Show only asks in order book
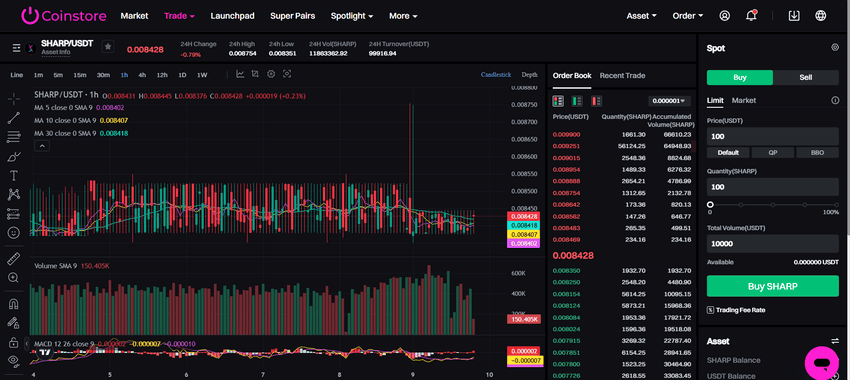Viewport: 850px width, 380px height. click(597, 101)
